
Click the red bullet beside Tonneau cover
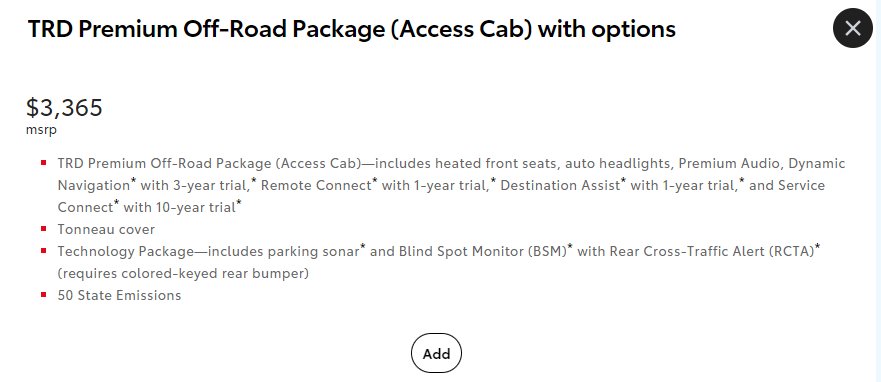click(43, 229)
